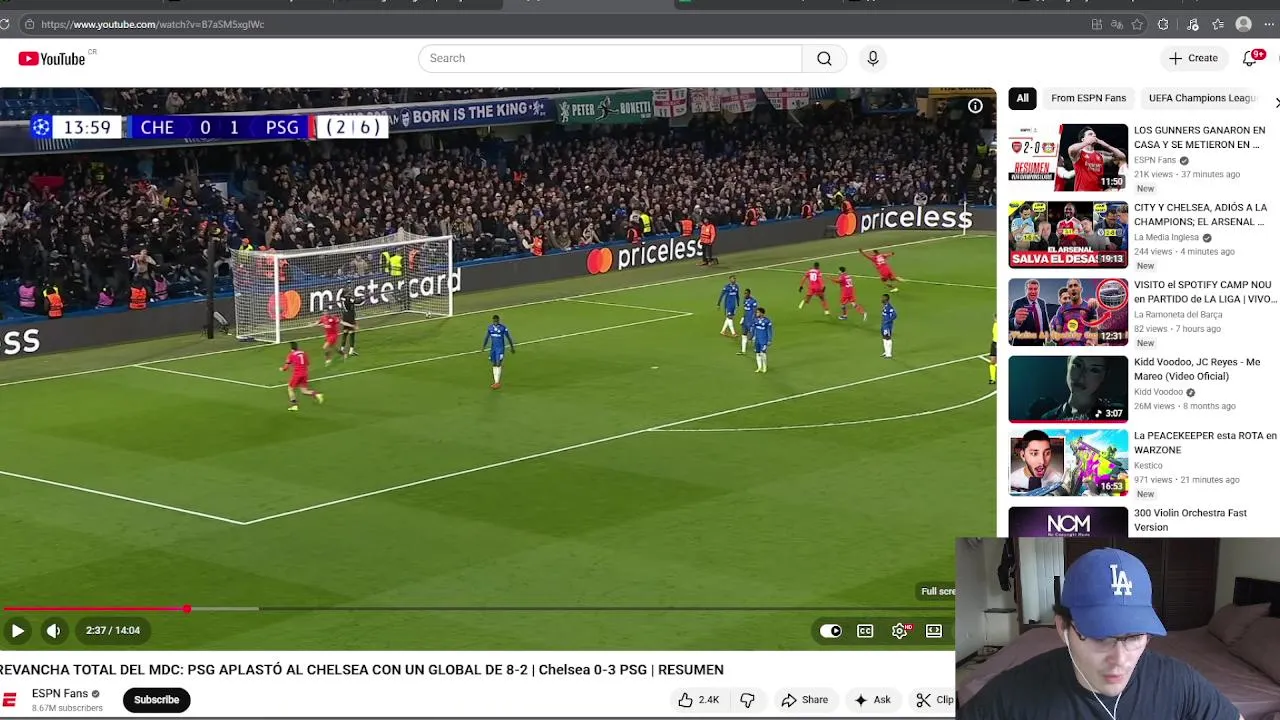Open the split screen icon in address bar
Viewport: 1280px width, 720px height.
(1097, 24)
